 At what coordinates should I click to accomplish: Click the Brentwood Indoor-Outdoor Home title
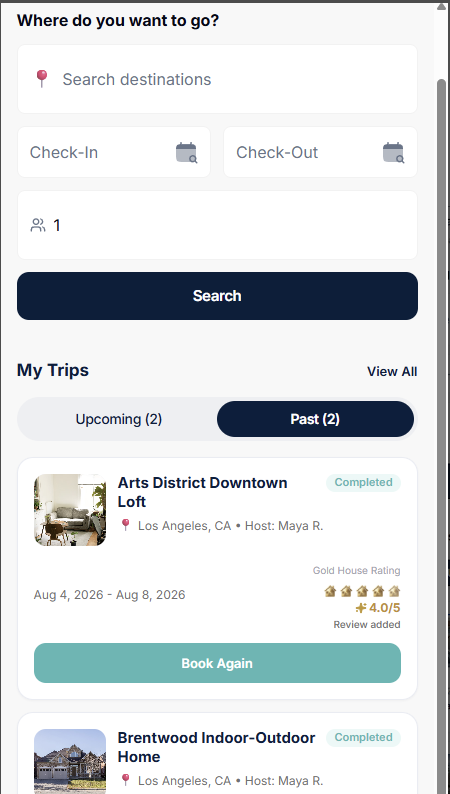click(217, 747)
